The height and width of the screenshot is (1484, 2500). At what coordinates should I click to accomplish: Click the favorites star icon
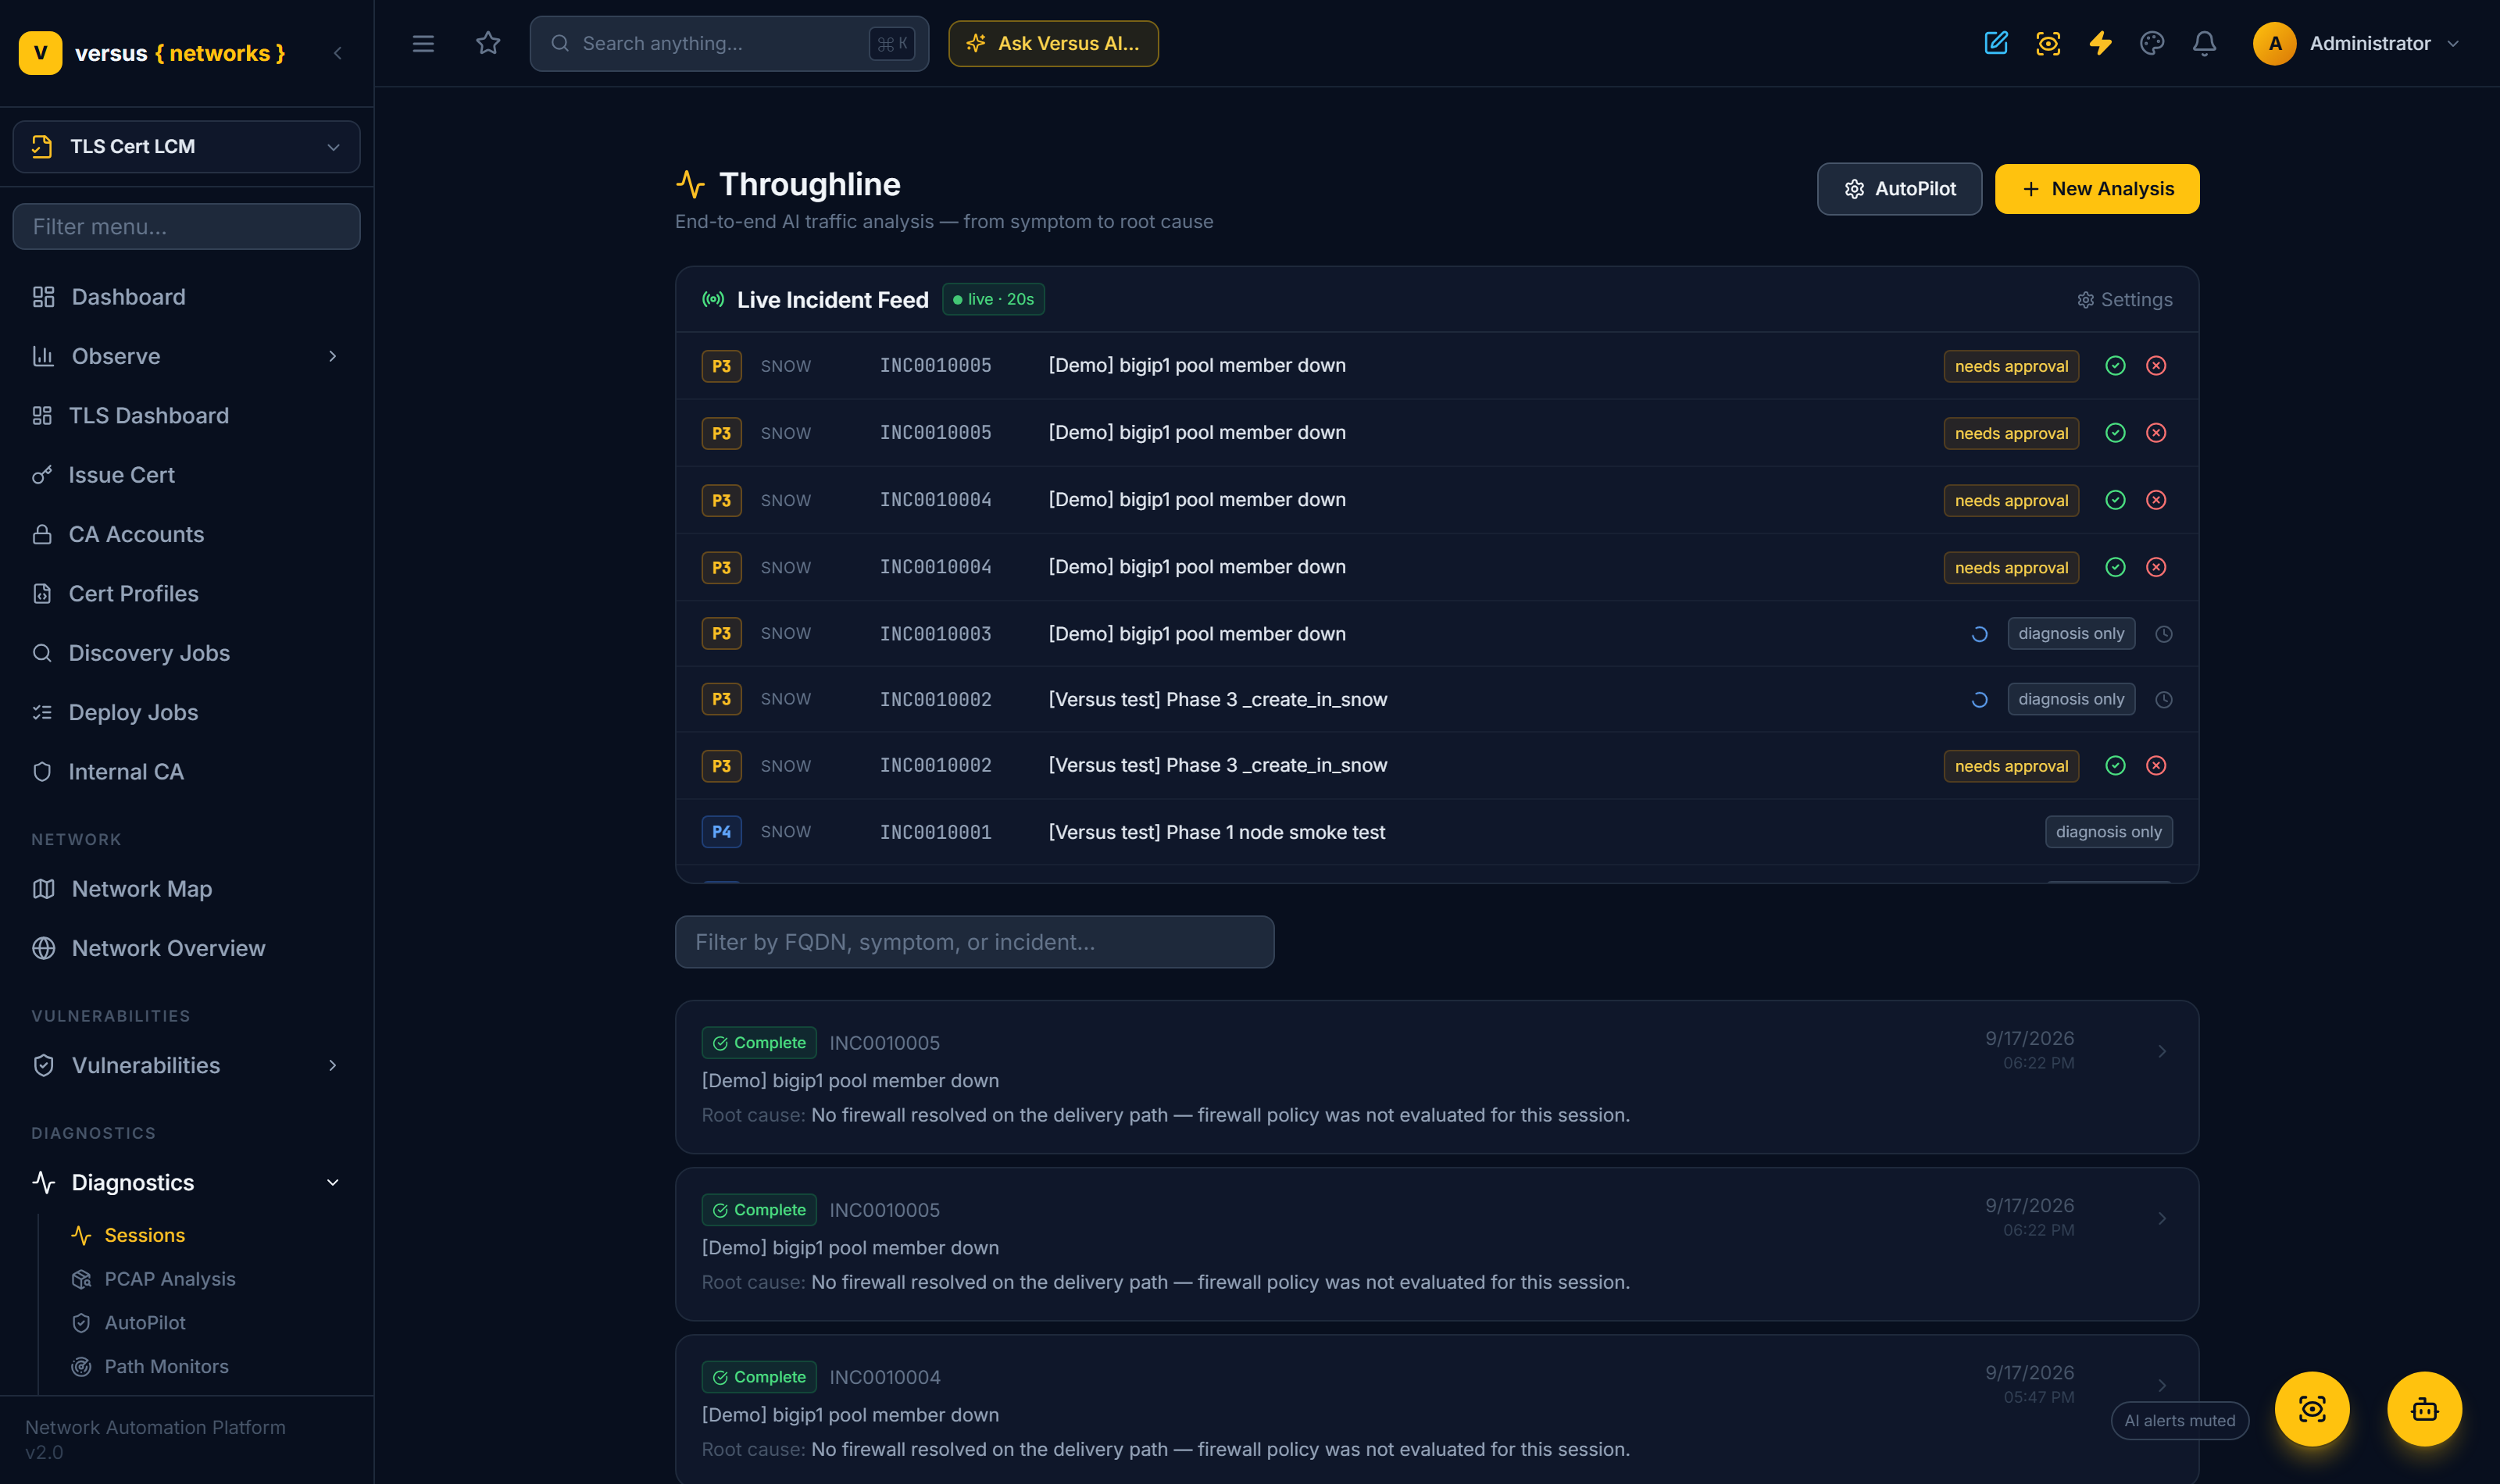[x=488, y=43]
